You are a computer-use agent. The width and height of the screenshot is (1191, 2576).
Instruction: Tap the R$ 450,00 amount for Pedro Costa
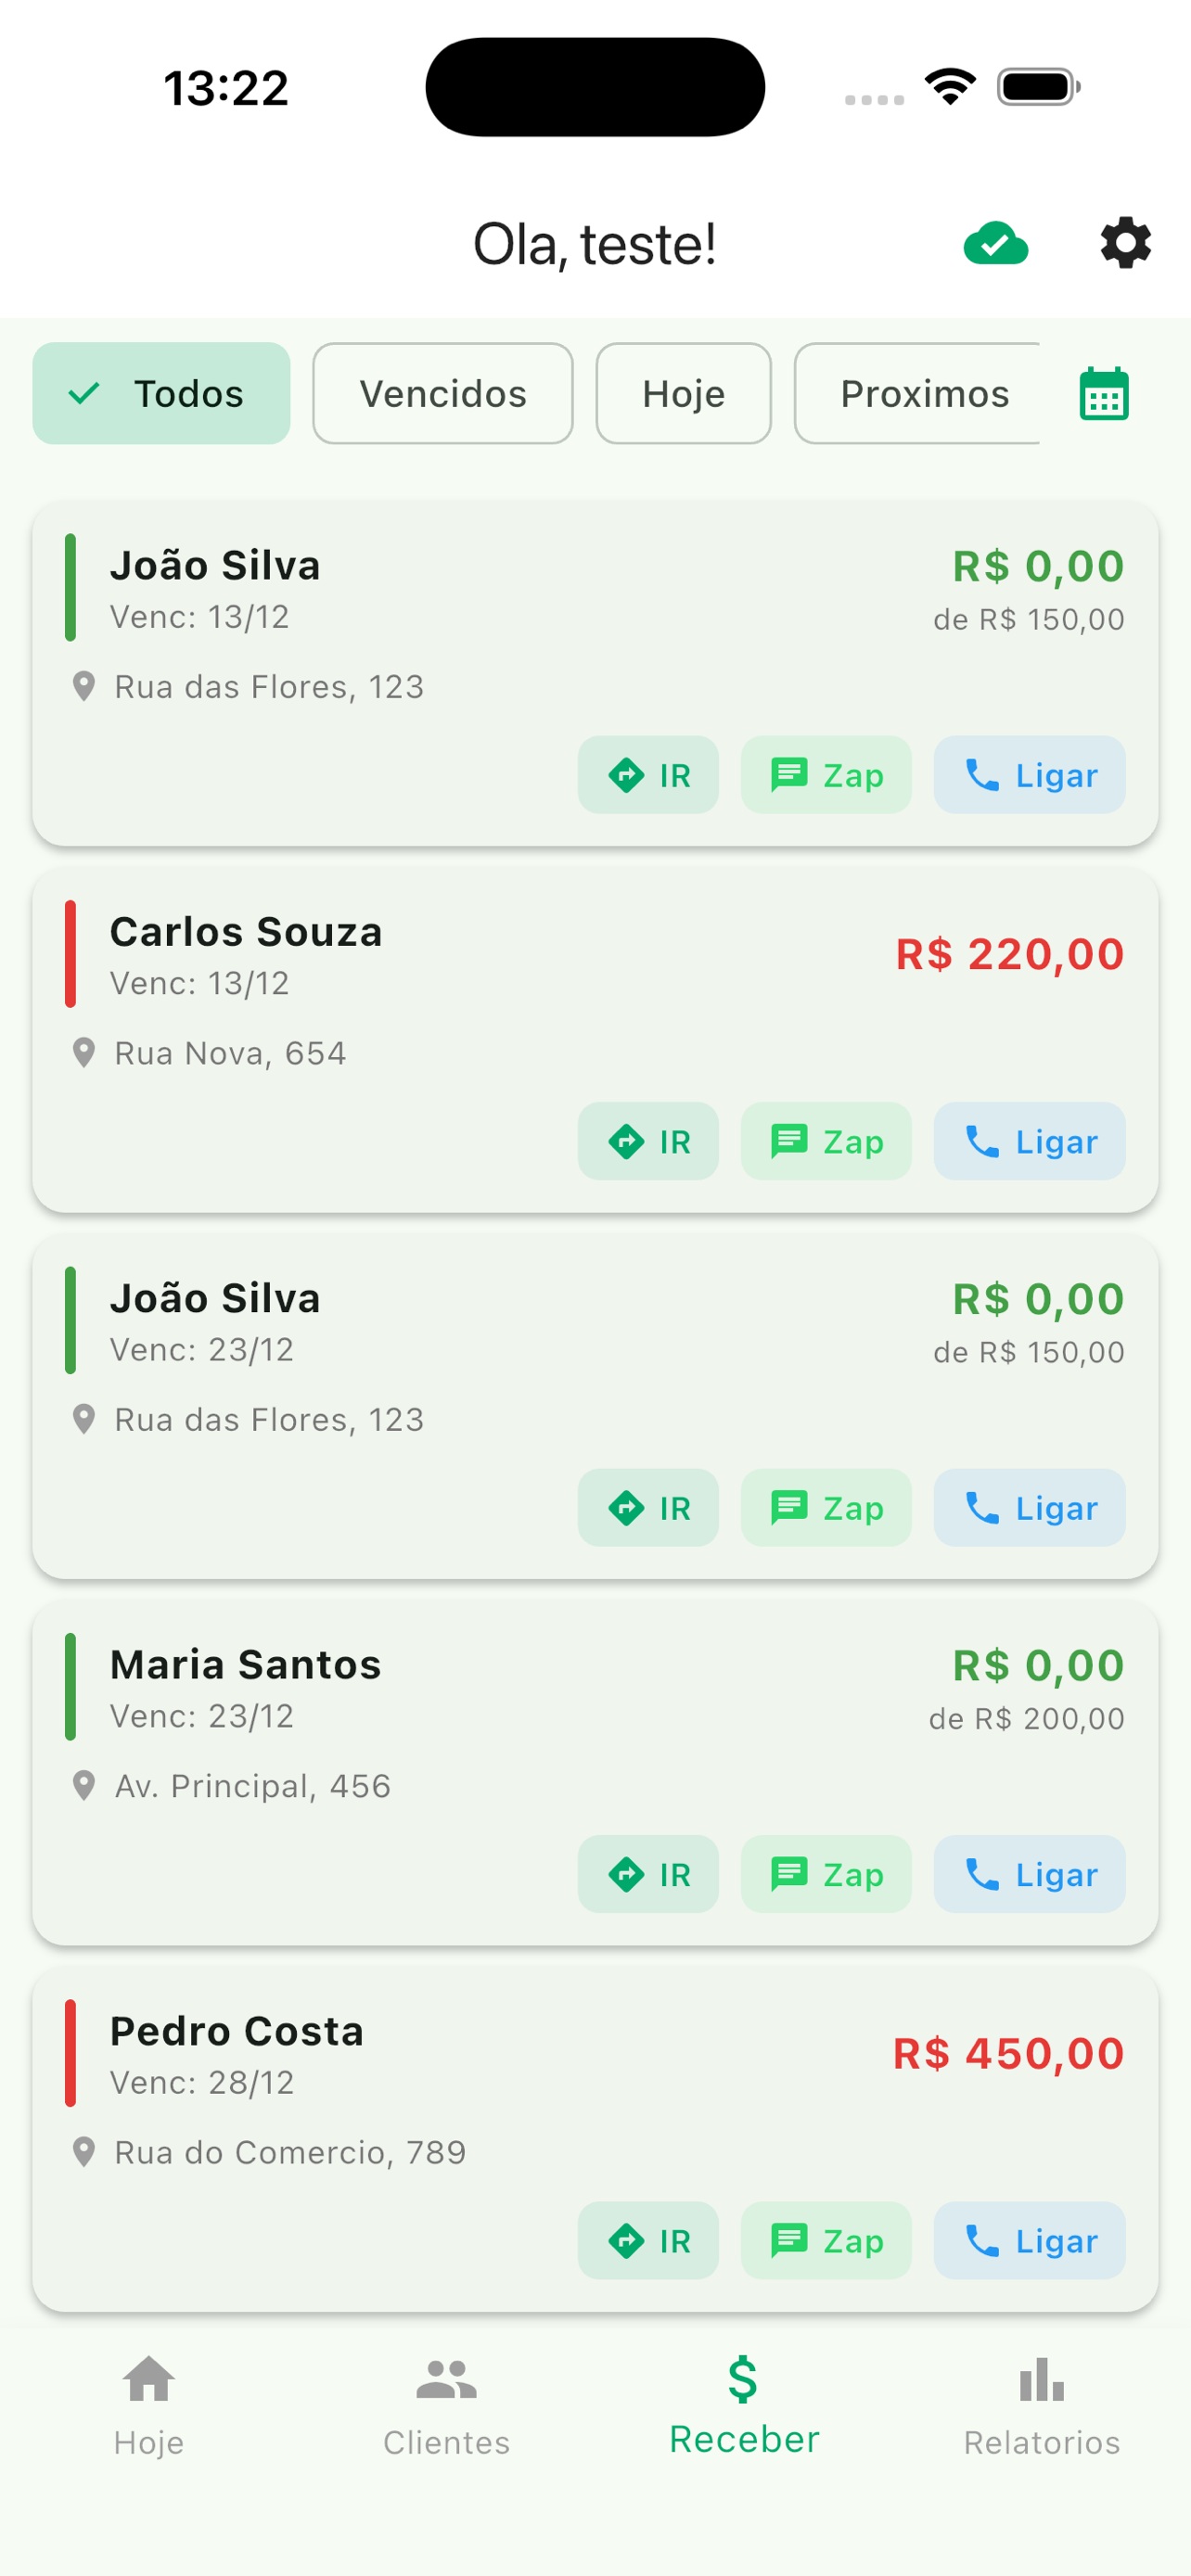pyautogui.click(x=1008, y=2054)
